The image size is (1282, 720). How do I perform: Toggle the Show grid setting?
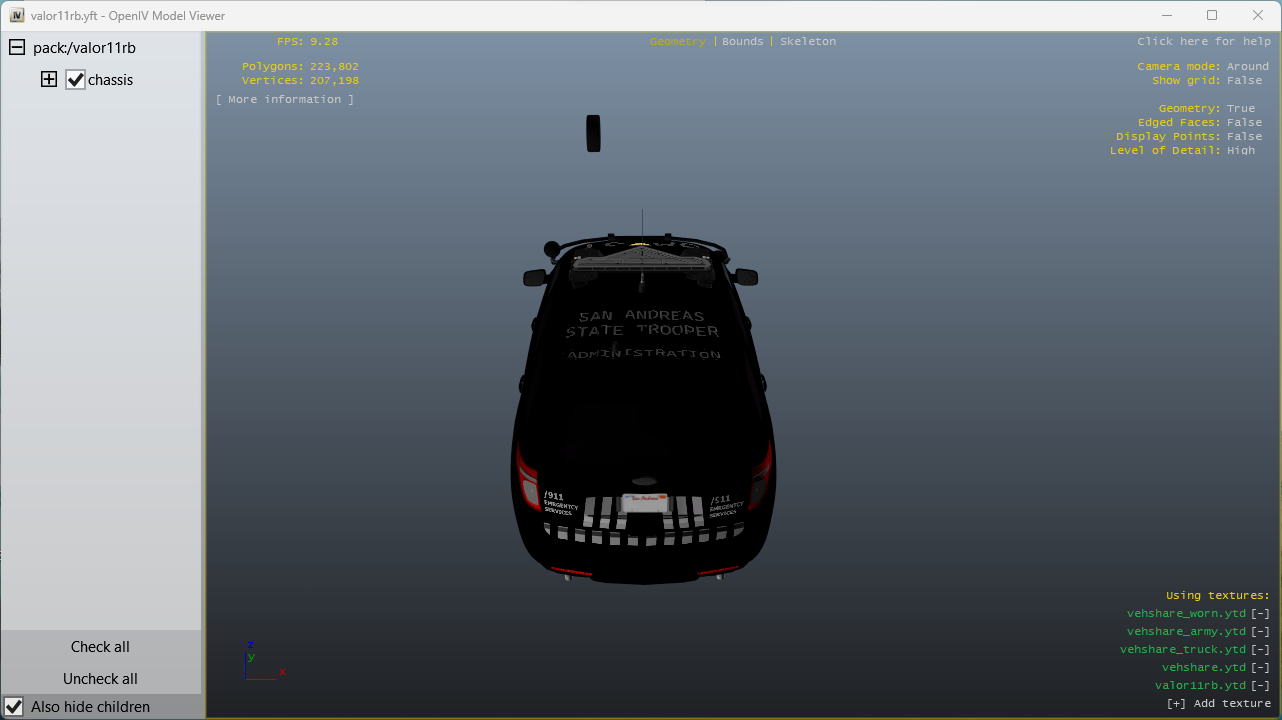(x=1247, y=81)
